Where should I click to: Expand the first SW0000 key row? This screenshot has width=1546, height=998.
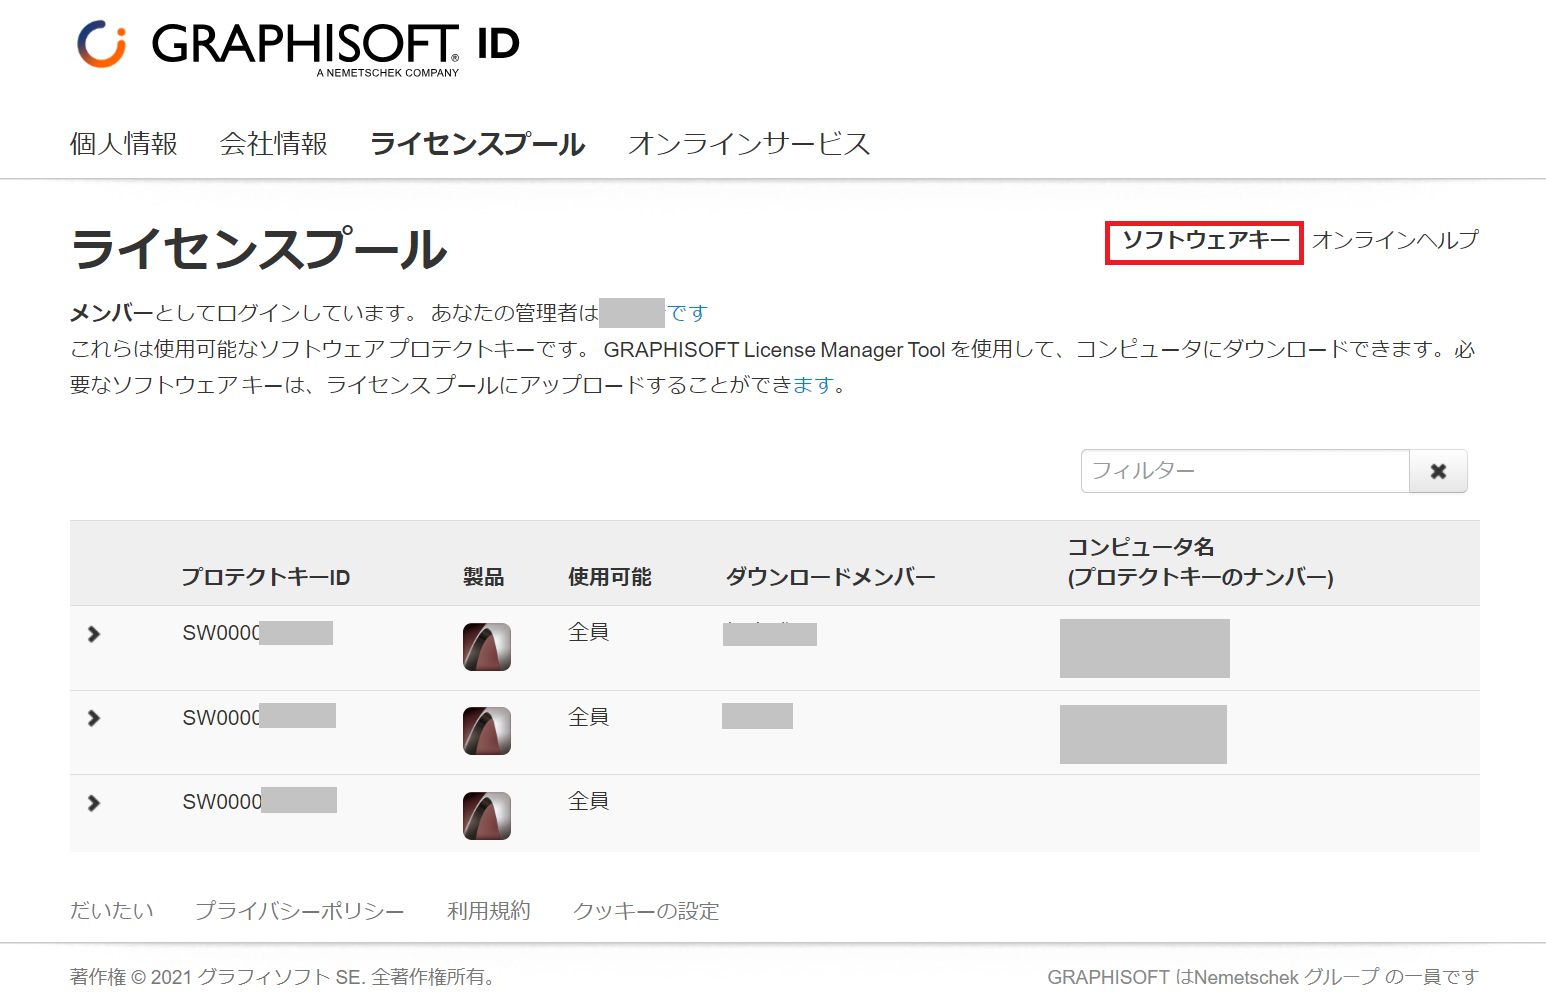tap(94, 634)
